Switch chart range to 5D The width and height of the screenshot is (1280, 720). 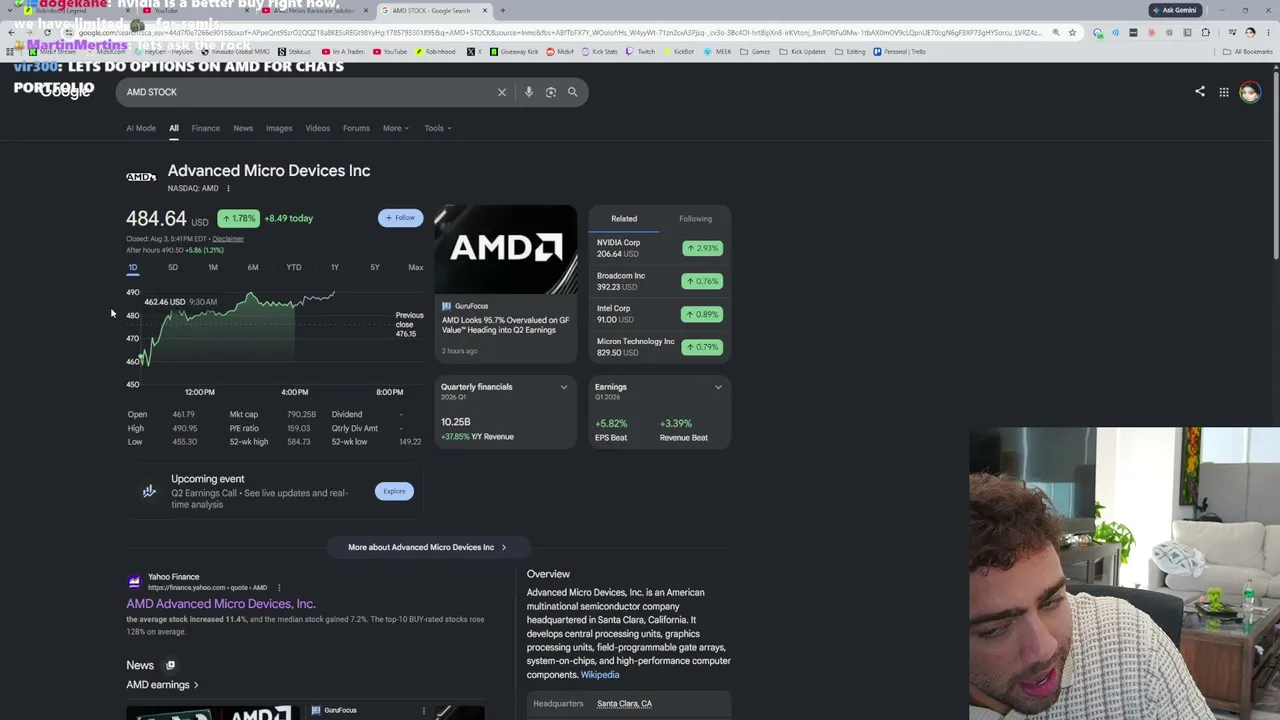tap(173, 267)
